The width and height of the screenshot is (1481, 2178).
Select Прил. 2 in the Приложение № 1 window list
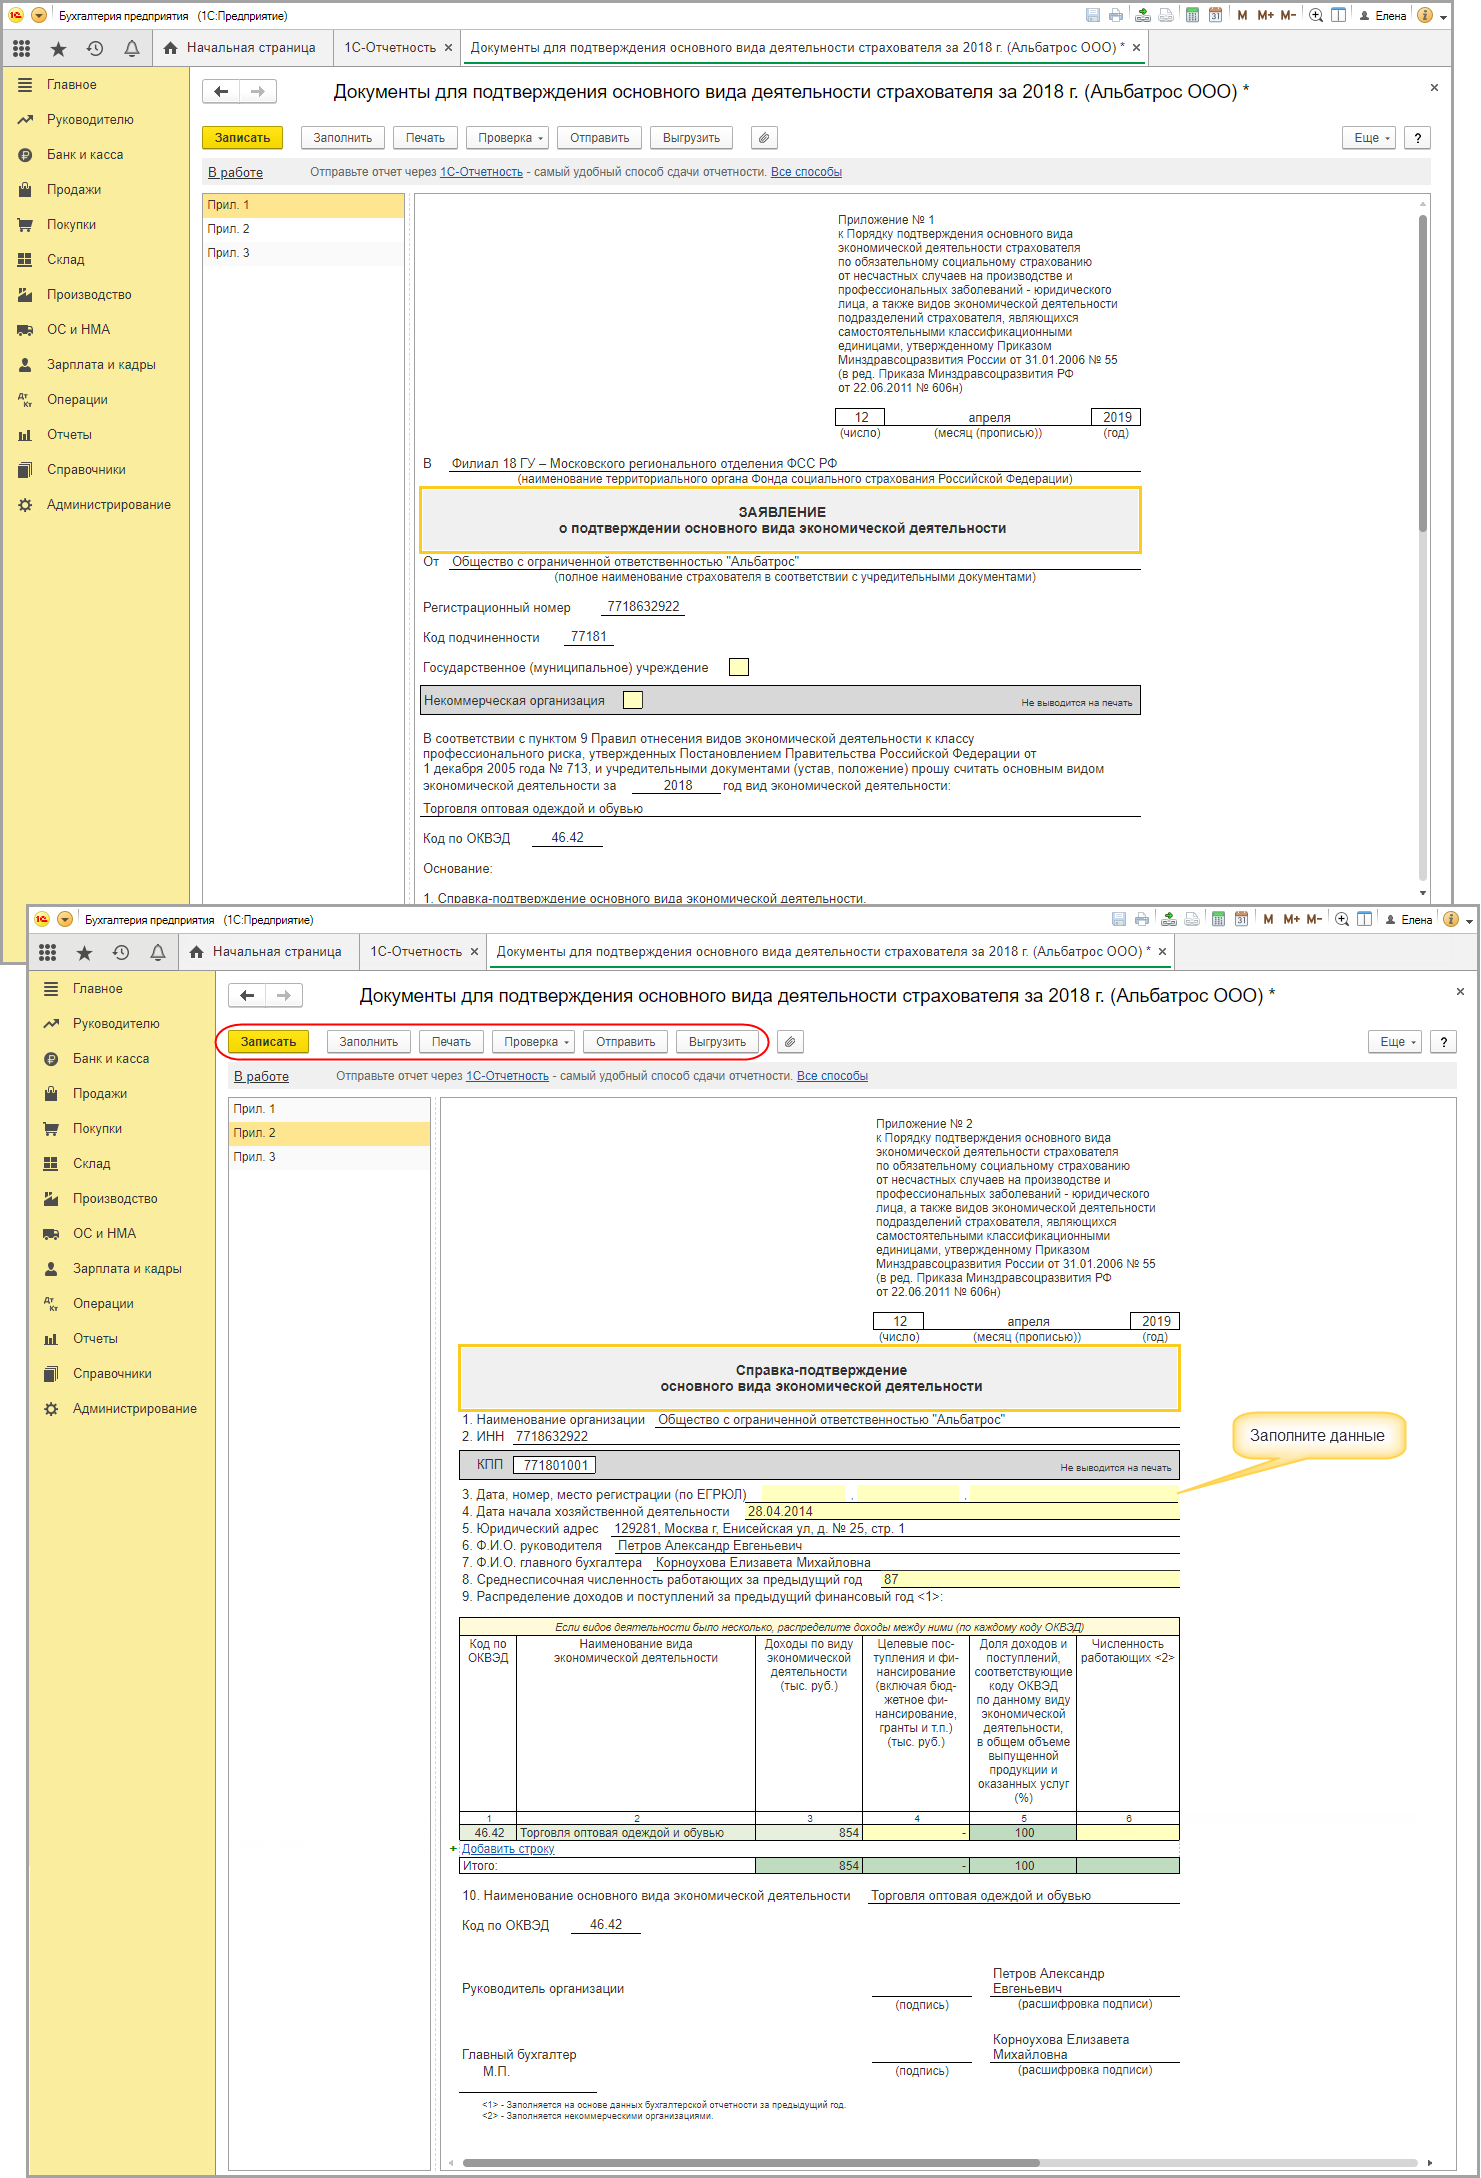click(x=304, y=229)
